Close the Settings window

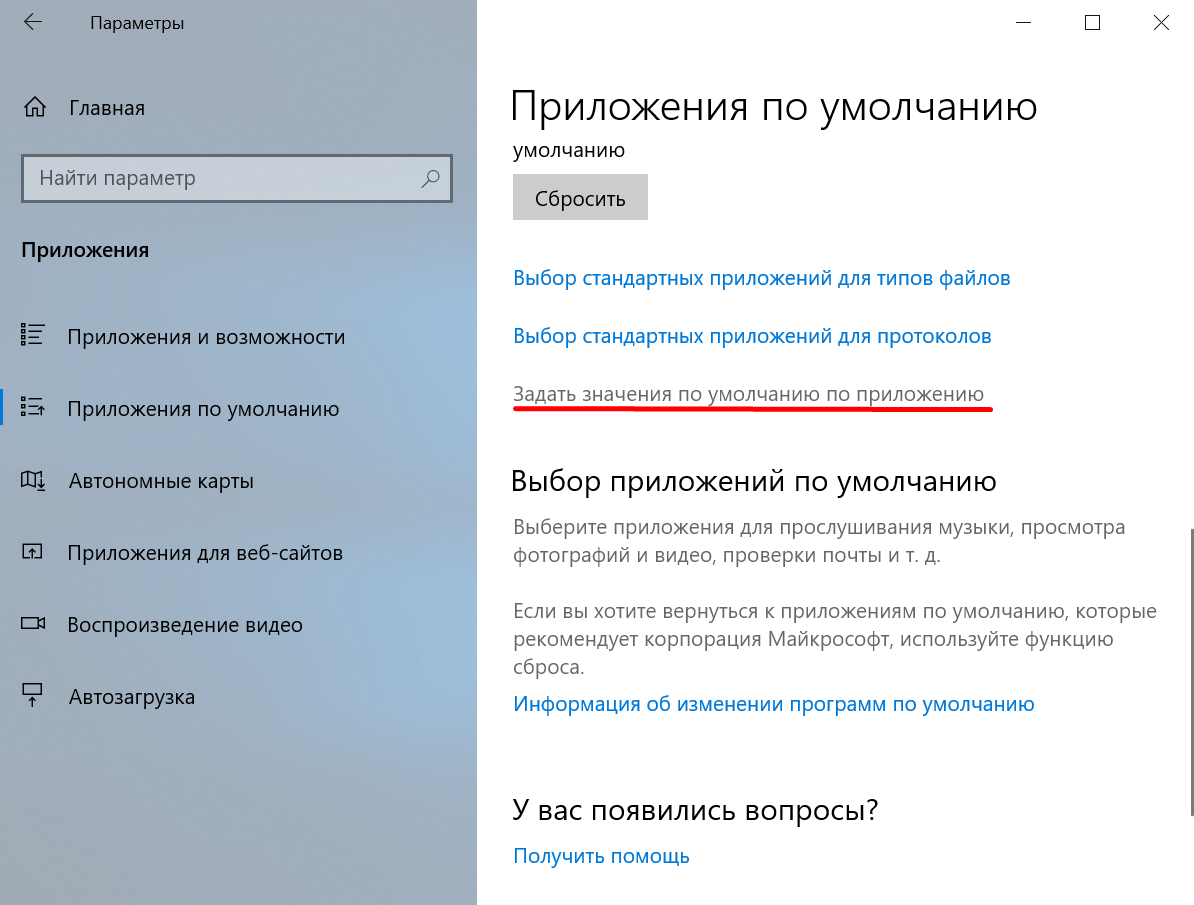coord(1160,23)
